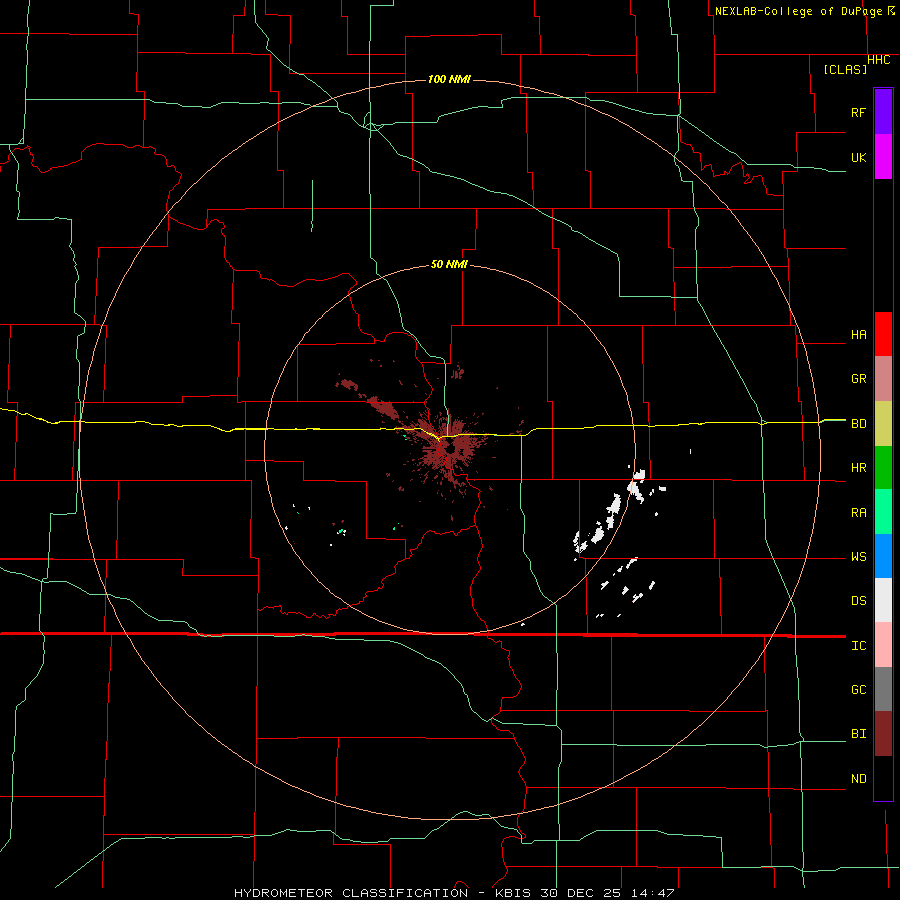Select the IC pink legend swatch
Viewport: 900px width, 900px height.
pyautogui.click(x=883, y=645)
